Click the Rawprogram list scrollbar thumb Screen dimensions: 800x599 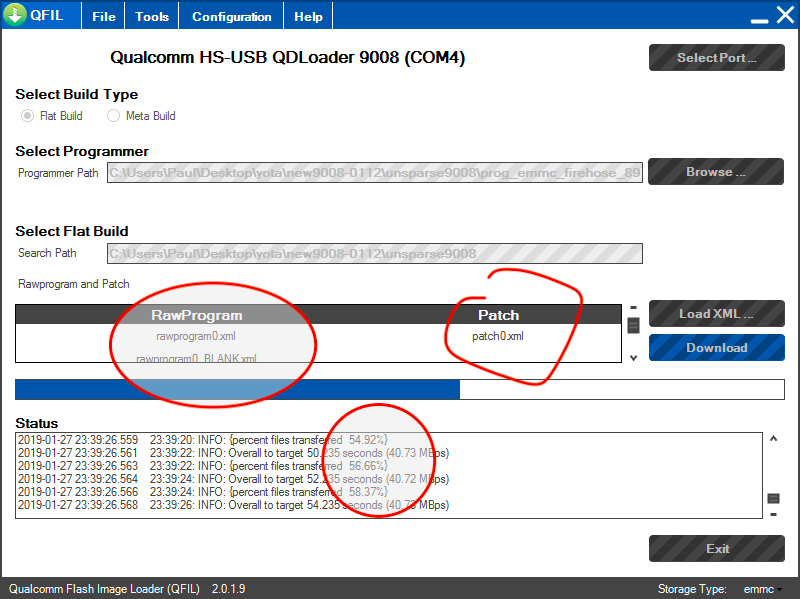(633, 325)
